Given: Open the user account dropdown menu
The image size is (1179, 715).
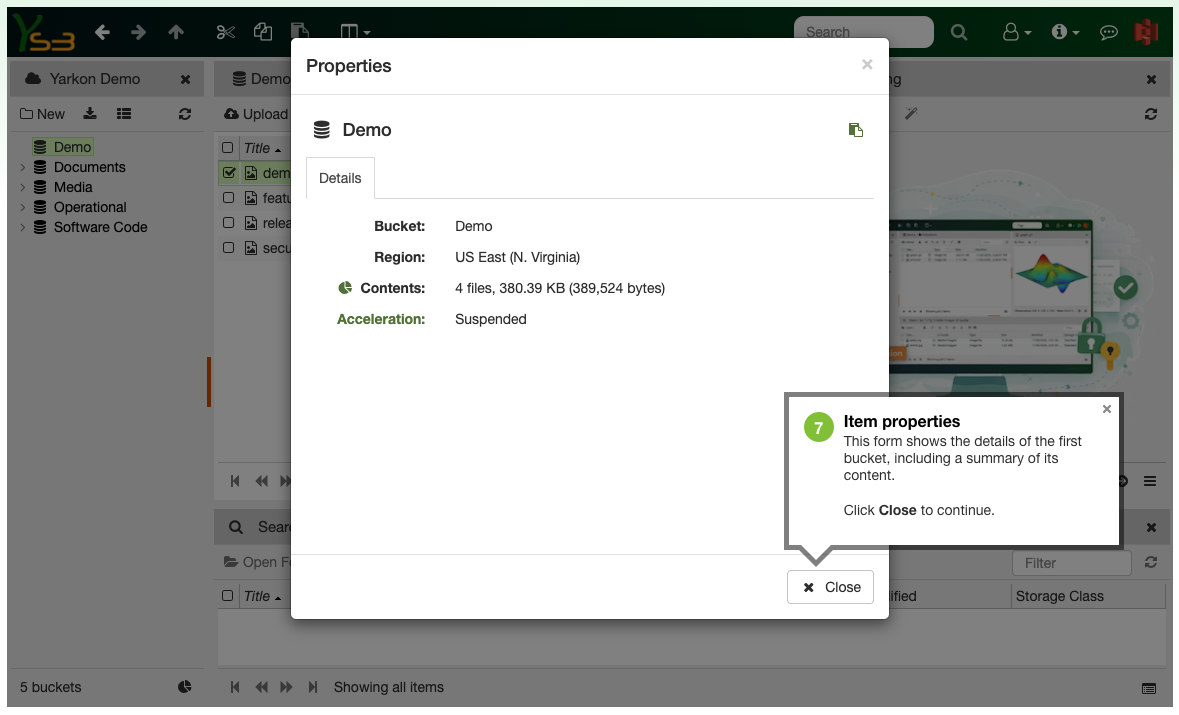Looking at the screenshot, I should click(x=1017, y=32).
